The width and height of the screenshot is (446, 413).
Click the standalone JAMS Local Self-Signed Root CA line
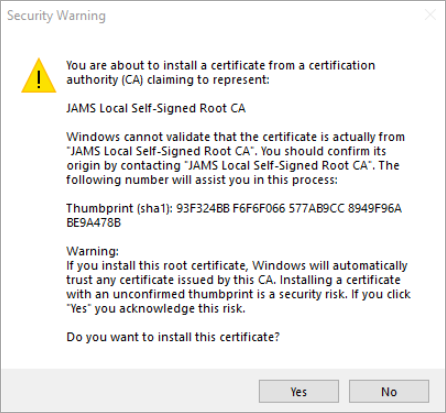point(156,108)
